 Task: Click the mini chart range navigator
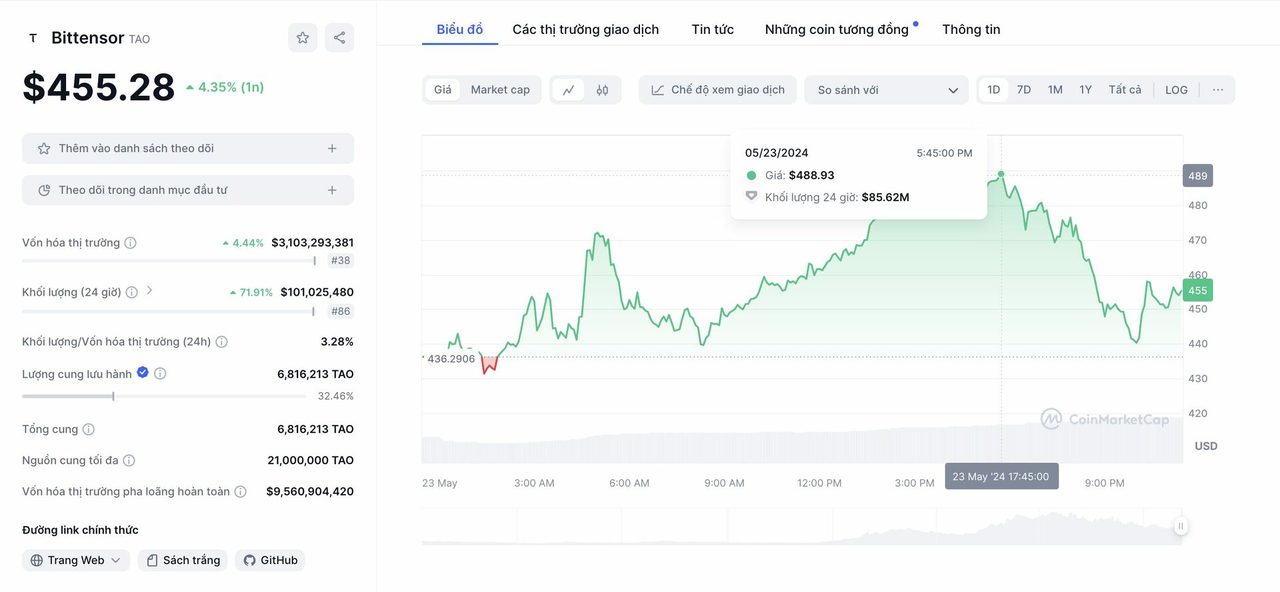[802, 526]
